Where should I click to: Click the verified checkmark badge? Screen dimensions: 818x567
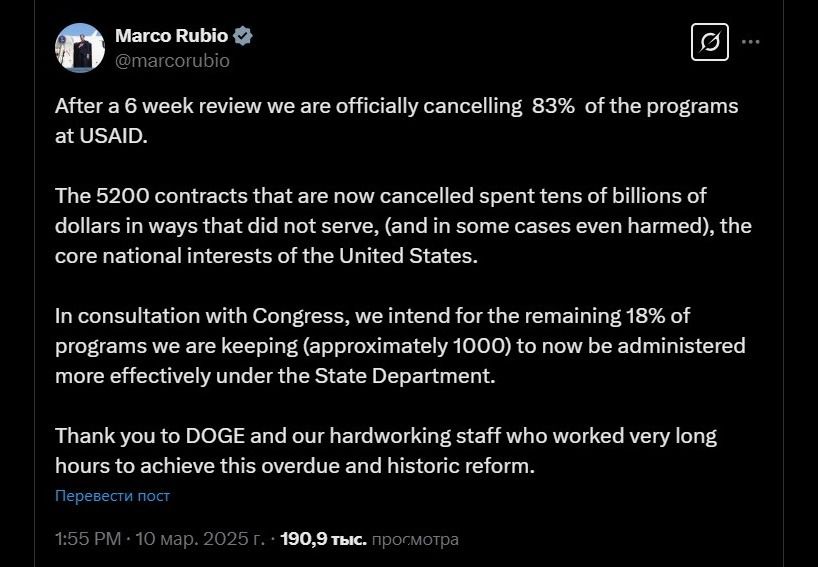(243, 36)
